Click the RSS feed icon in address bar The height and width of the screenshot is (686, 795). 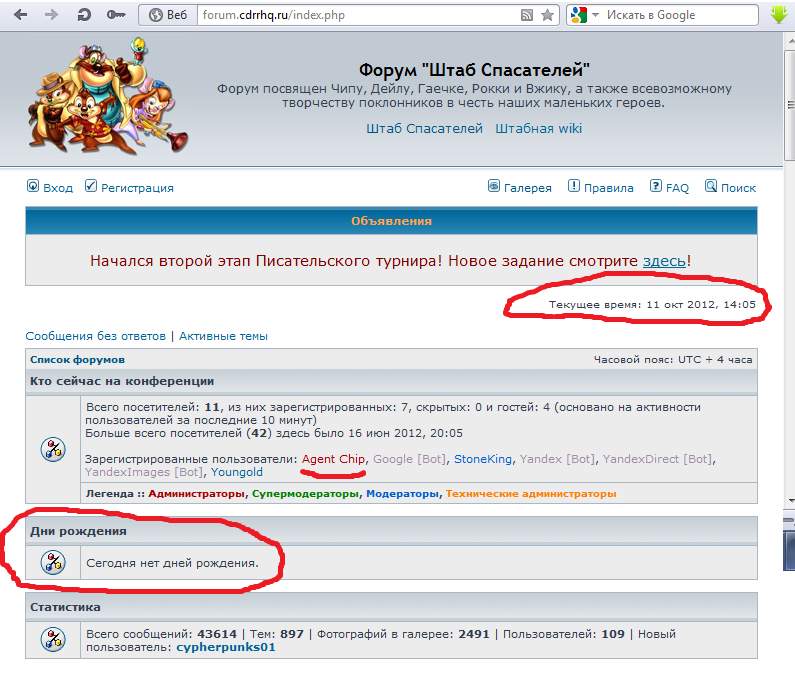click(527, 15)
